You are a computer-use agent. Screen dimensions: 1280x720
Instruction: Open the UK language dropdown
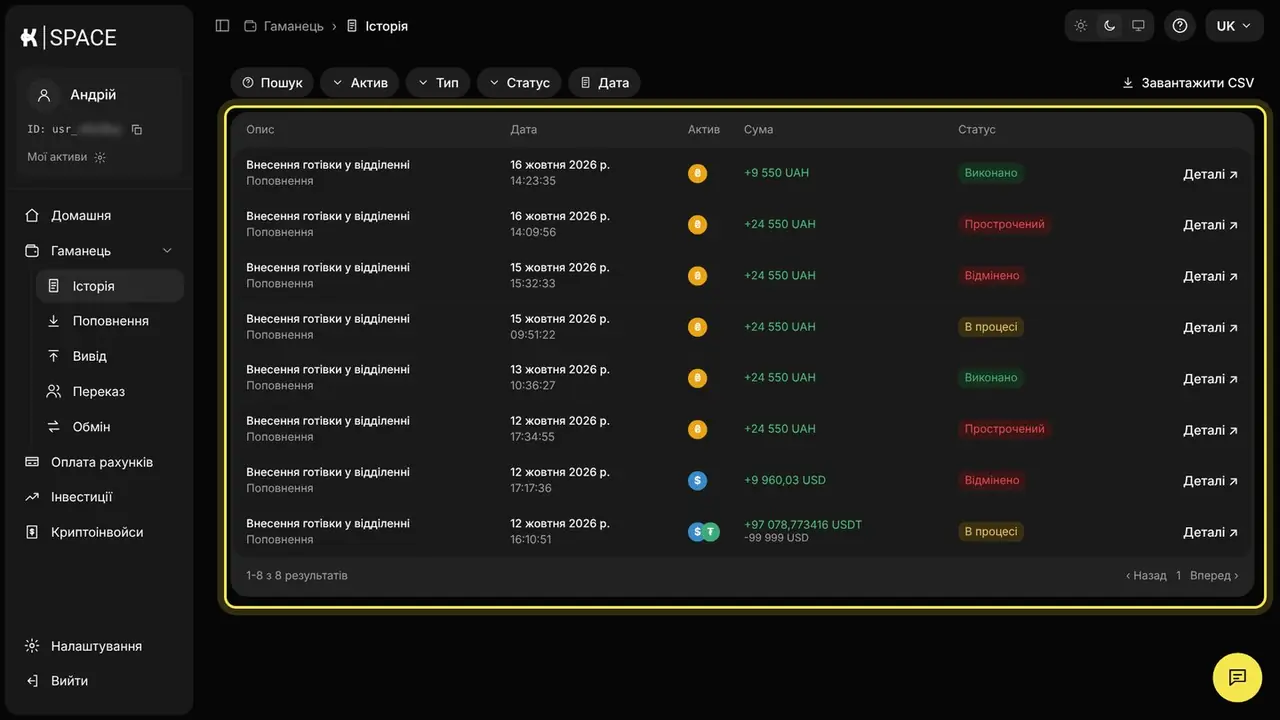click(x=1235, y=26)
